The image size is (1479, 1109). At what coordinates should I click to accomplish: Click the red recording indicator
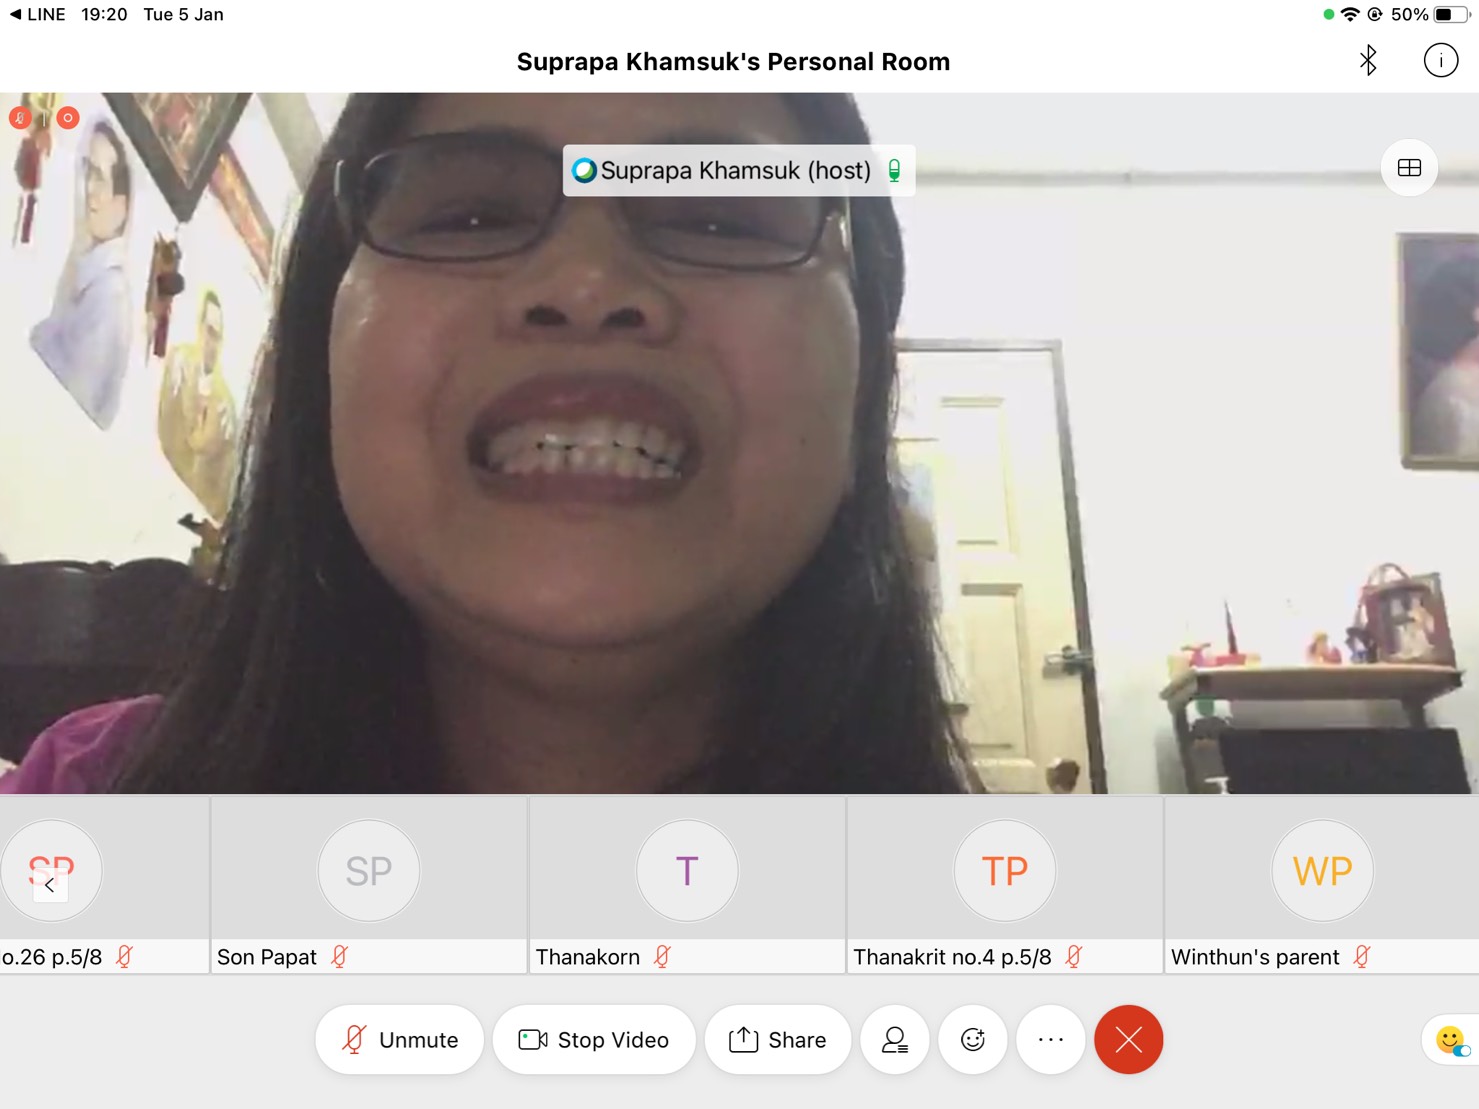point(68,118)
